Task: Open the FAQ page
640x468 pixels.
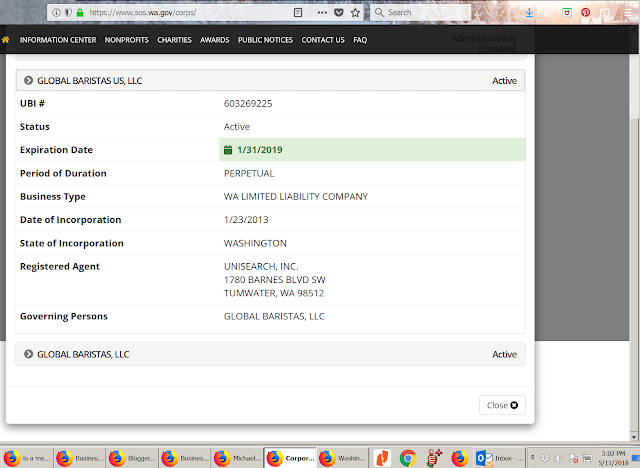Action: click(x=360, y=40)
